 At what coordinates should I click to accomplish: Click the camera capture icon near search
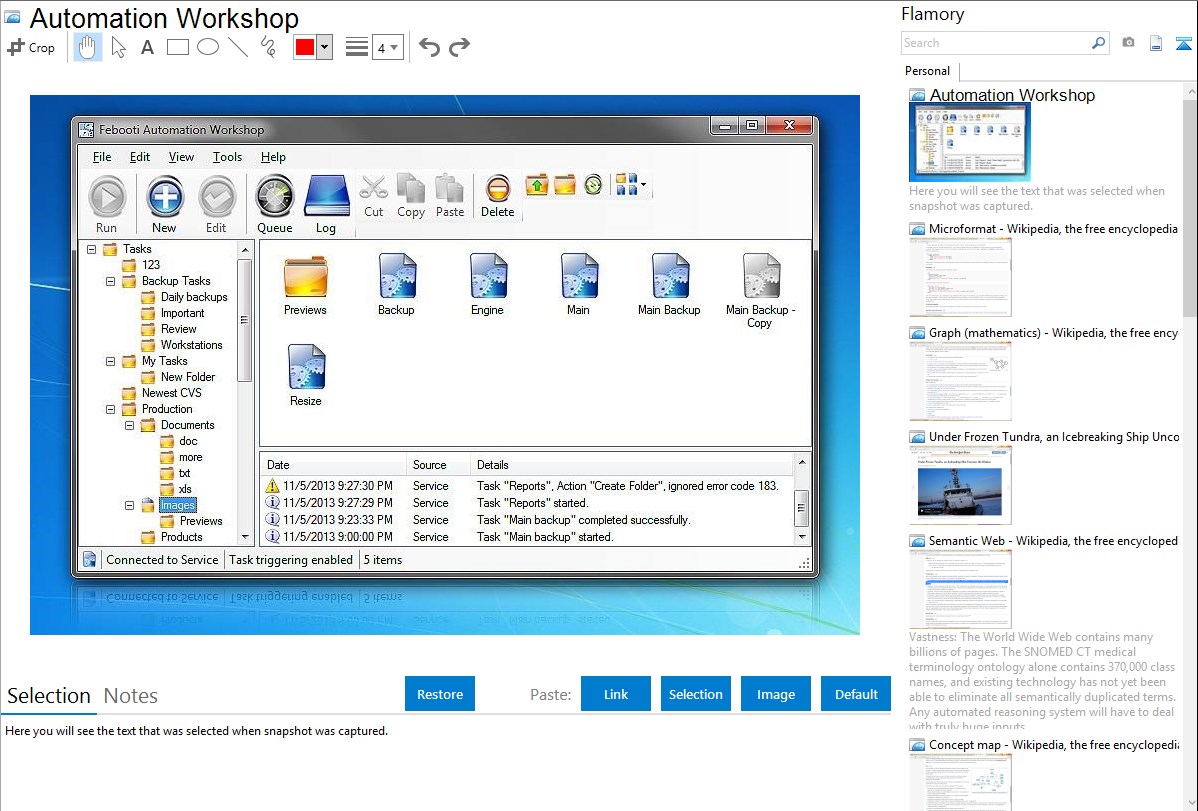coord(1128,43)
